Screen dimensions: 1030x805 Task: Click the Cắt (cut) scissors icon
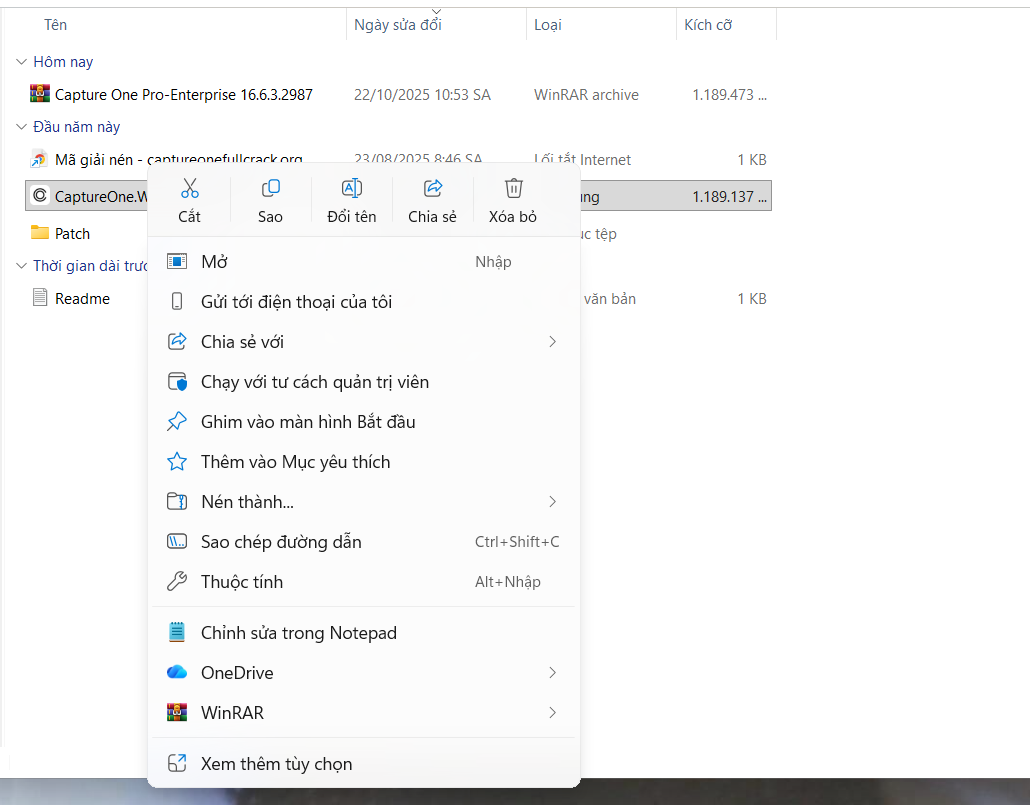[x=190, y=188]
